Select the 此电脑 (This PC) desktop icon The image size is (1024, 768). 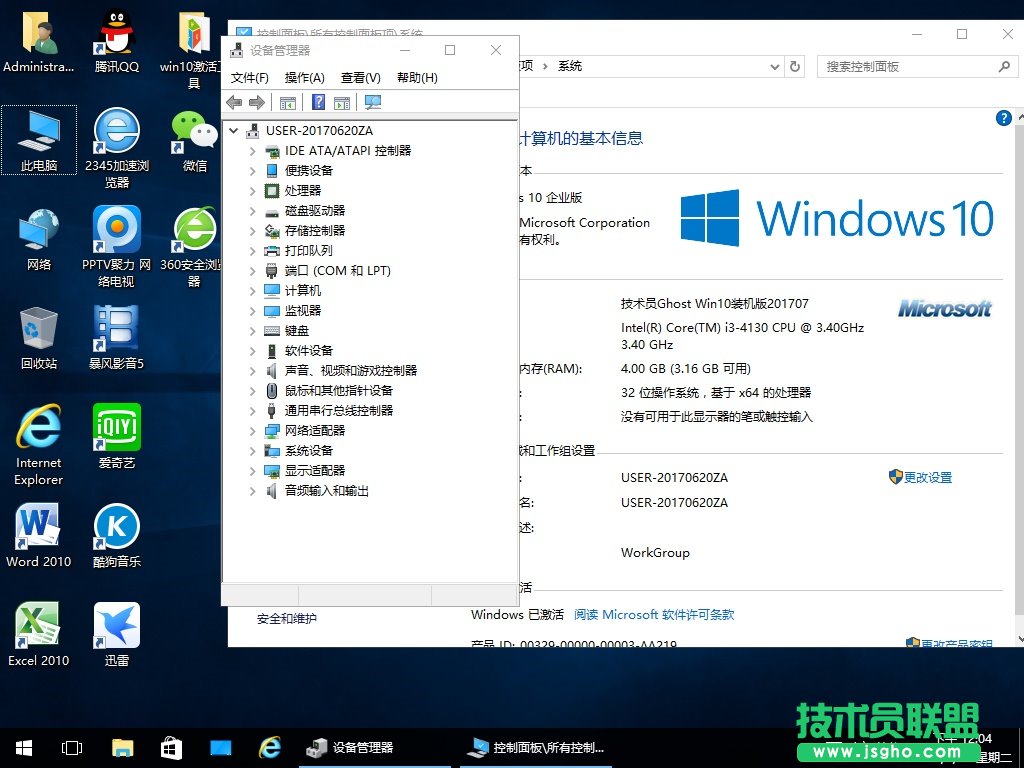tap(39, 140)
